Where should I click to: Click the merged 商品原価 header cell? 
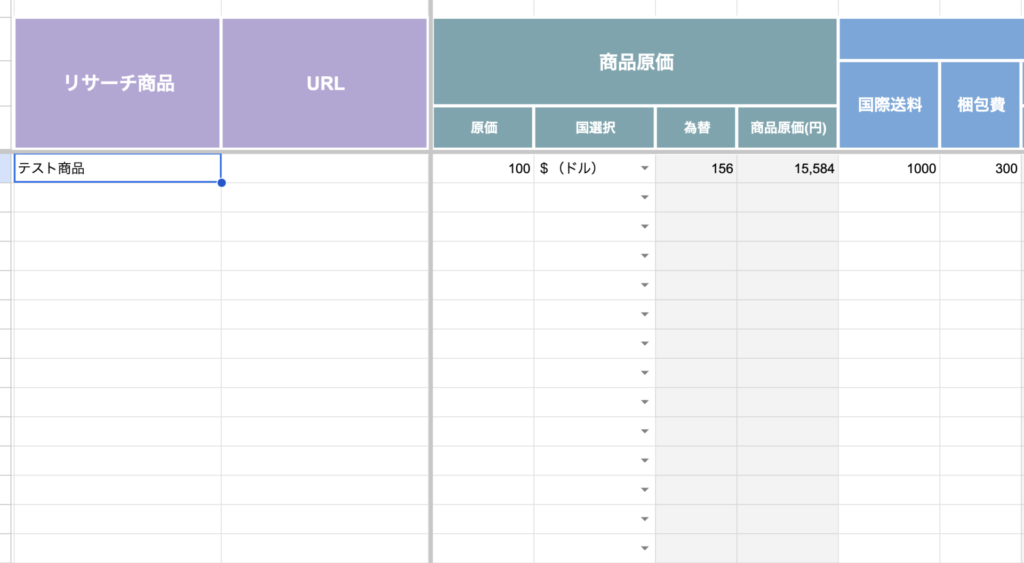point(635,61)
